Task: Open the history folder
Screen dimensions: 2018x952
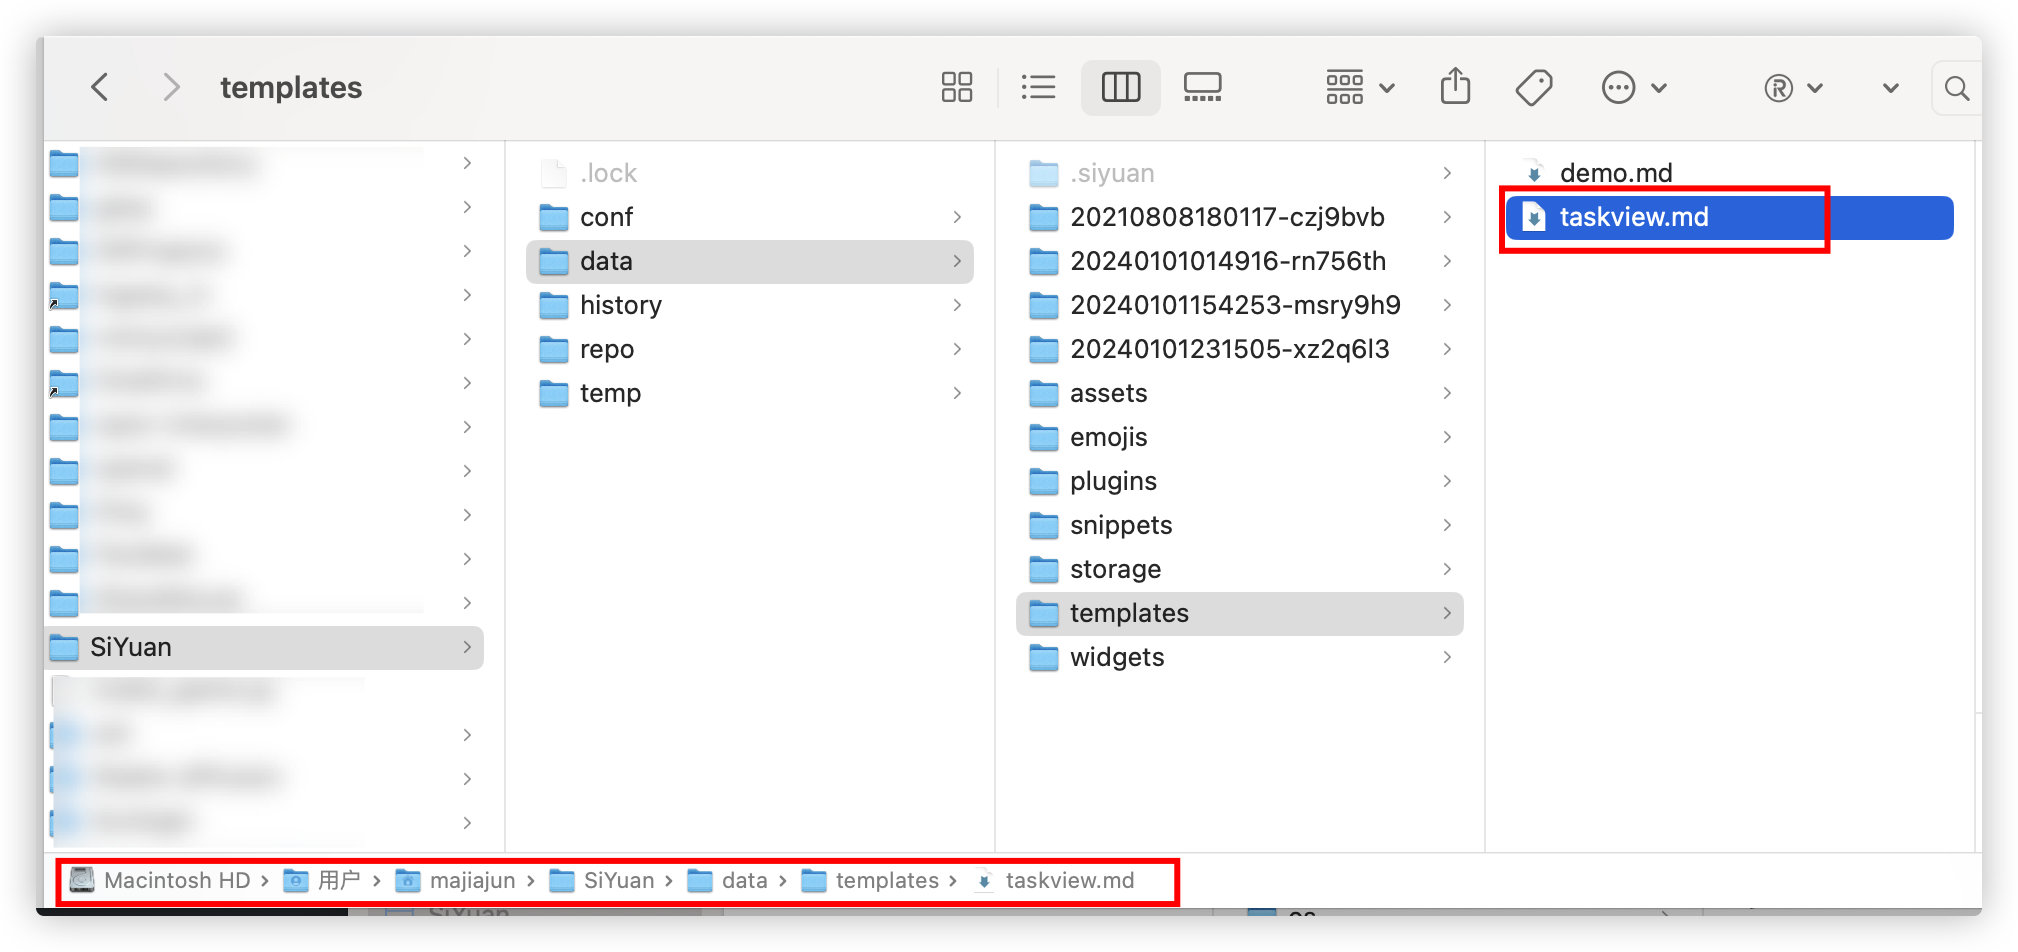Action: (x=750, y=306)
